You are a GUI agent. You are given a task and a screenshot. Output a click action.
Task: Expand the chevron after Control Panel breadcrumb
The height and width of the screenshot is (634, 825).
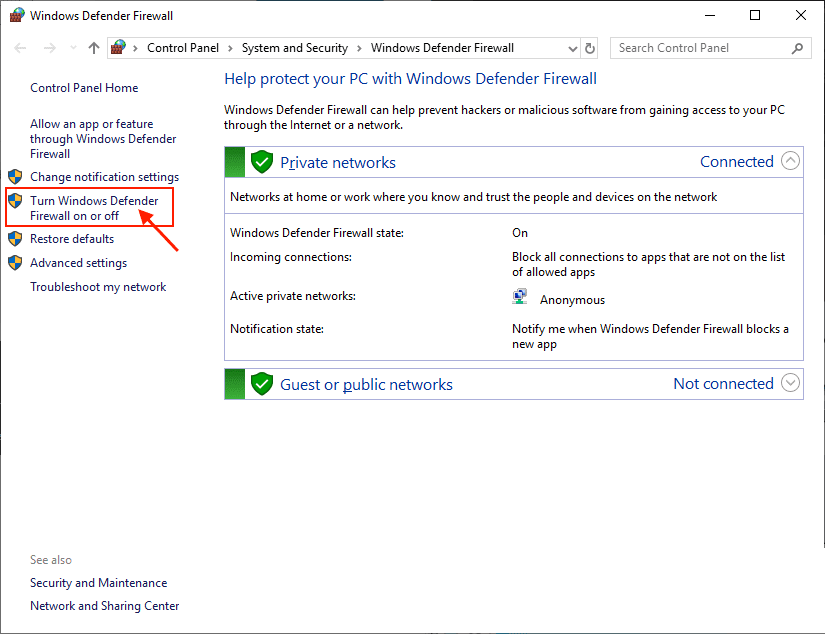(x=230, y=48)
